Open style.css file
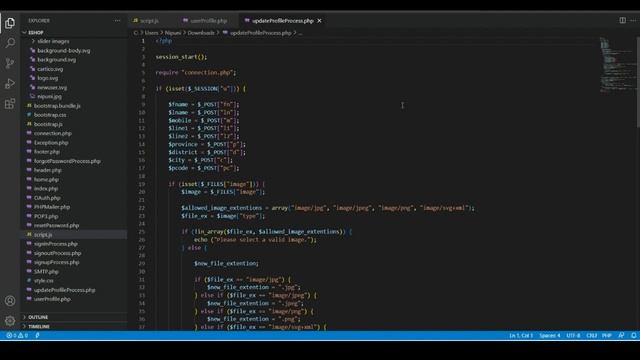640x360 pixels. point(43,281)
